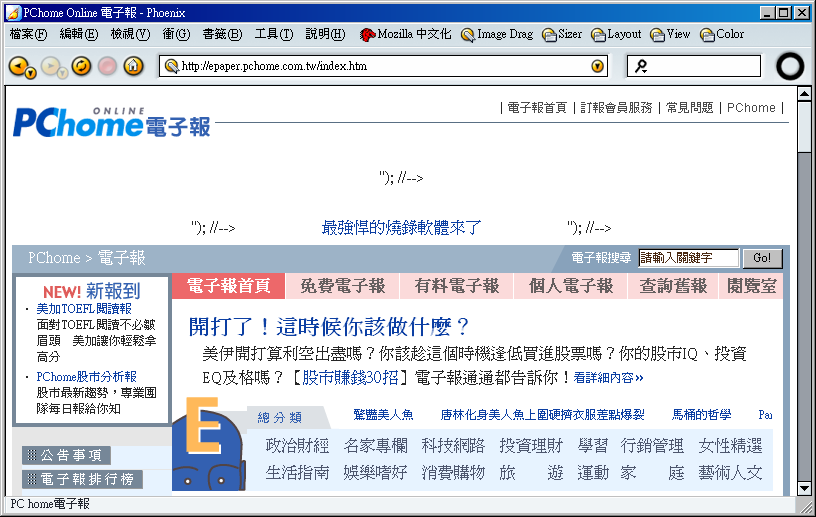Image resolution: width=816 pixels, height=517 pixels.
Task: Open the 美加TOEFL閱讀報 link
Action: pos(84,309)
